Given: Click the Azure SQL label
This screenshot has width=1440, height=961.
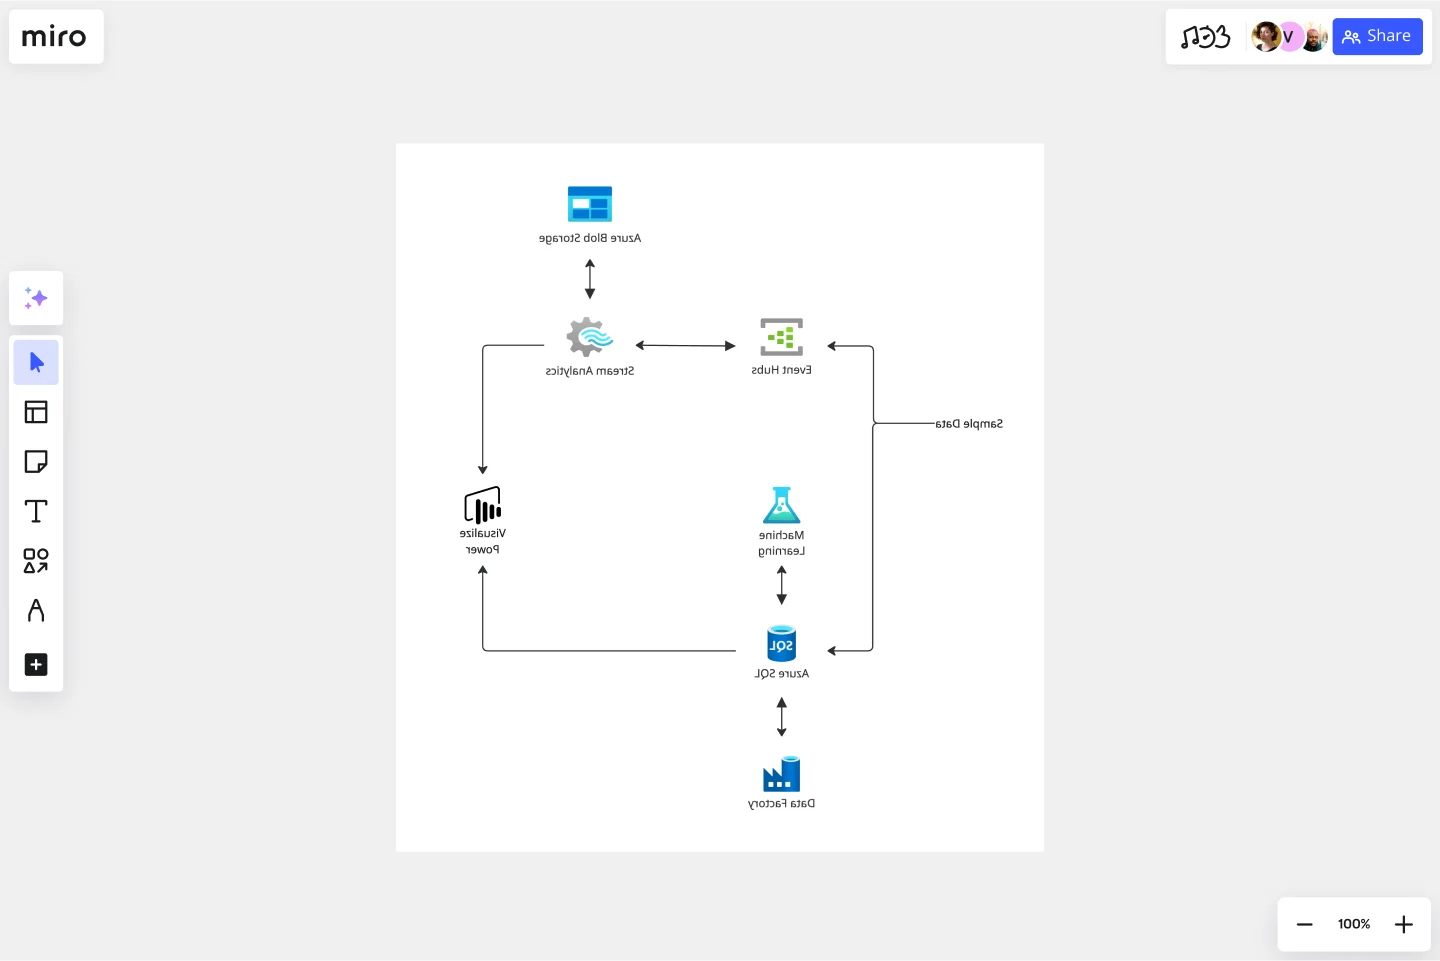Looking at the screenshot, I should pos(781,674).
